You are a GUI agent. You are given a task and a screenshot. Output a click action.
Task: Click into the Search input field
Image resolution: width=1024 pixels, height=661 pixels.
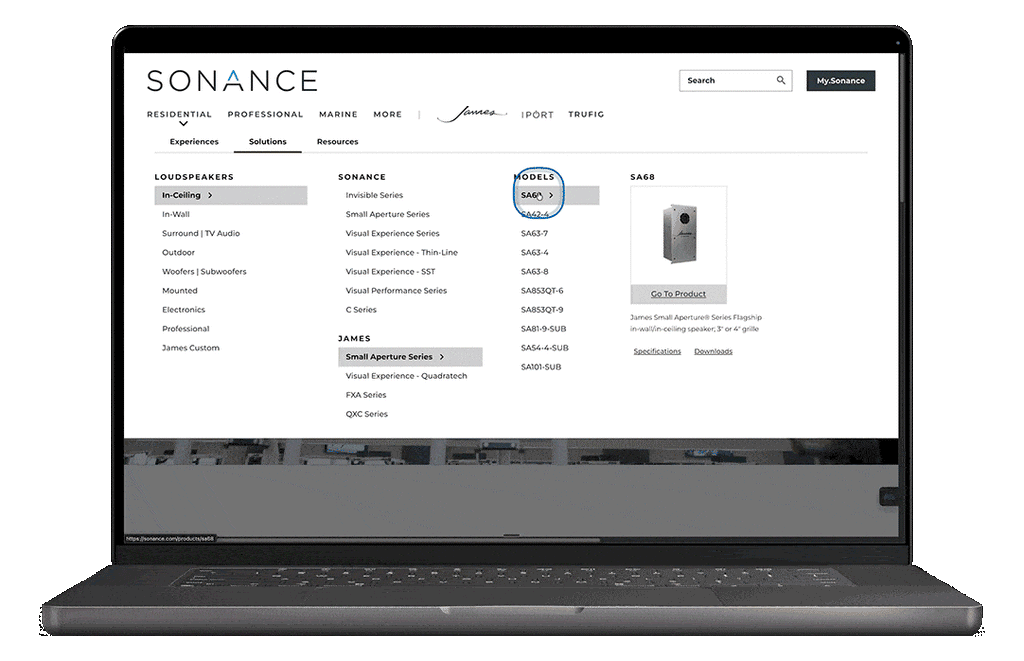pos(725,80)
